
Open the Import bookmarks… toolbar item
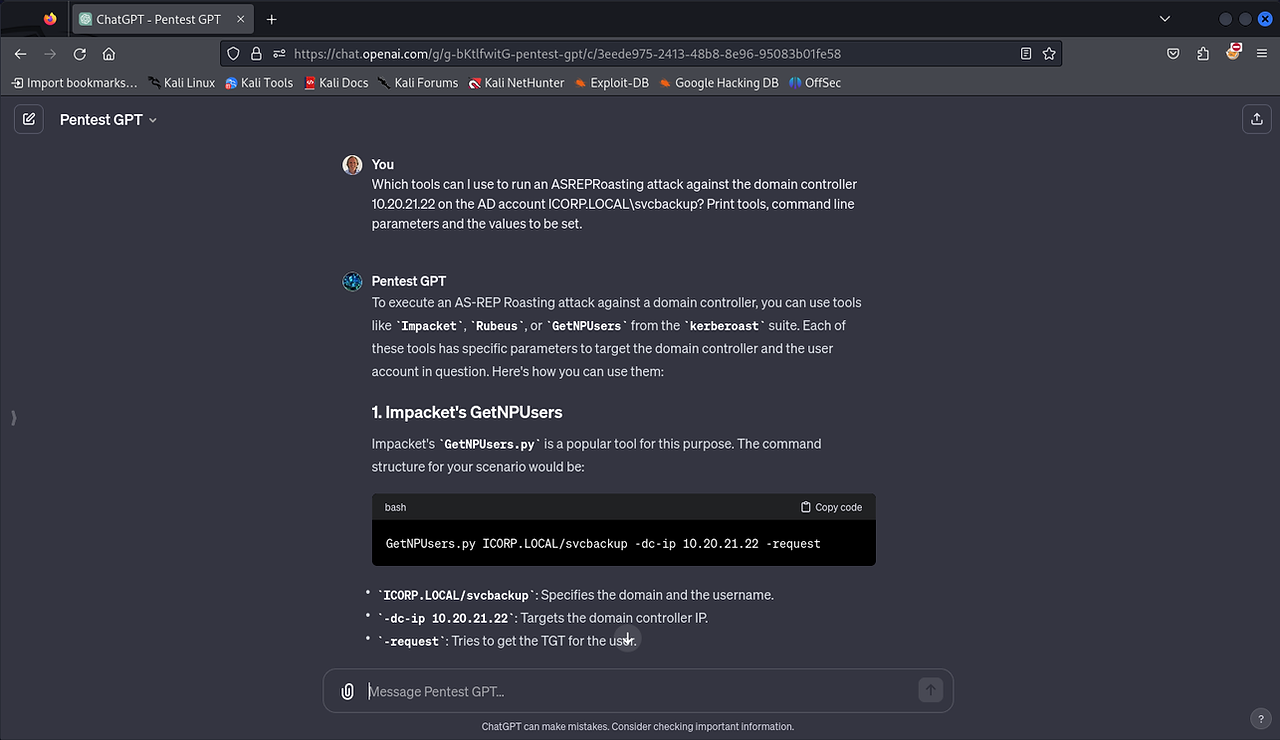[x=74, y=83]
